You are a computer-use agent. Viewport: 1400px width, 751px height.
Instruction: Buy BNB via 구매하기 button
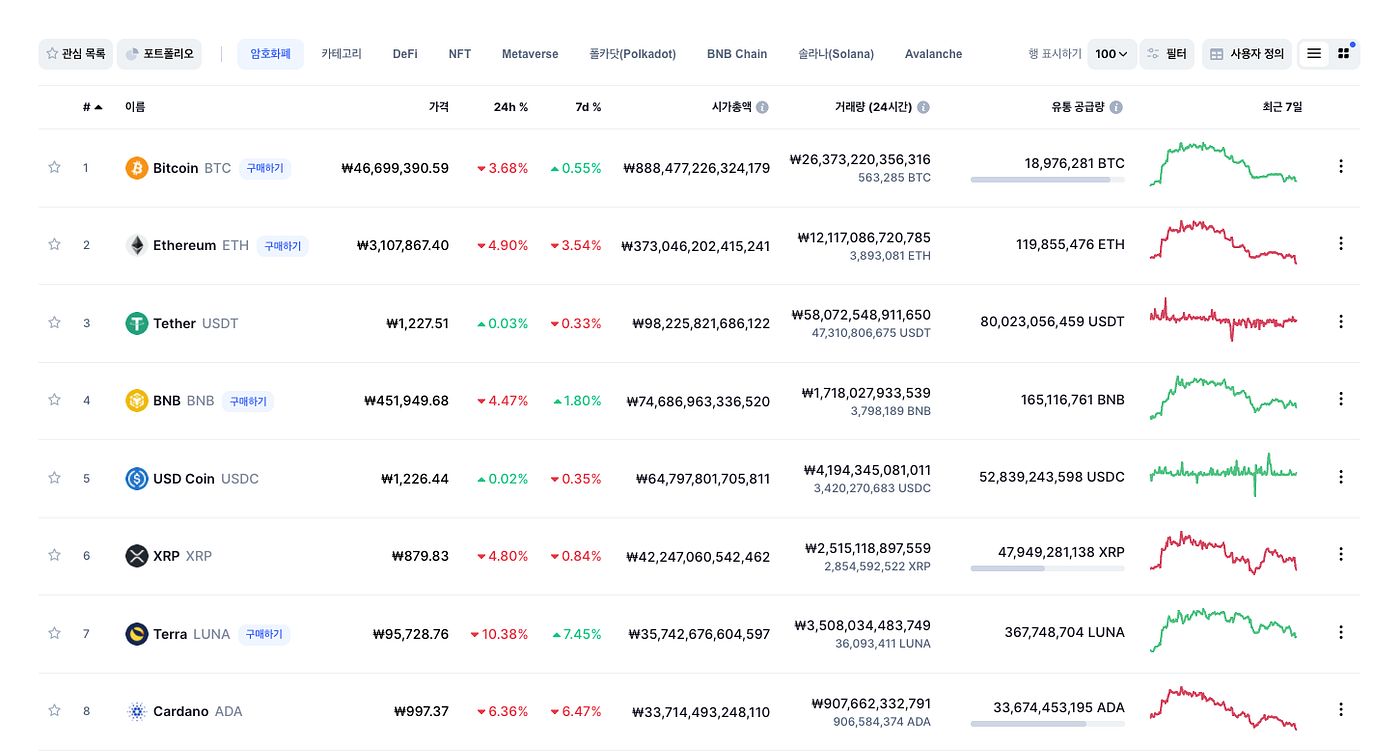point(248,401)
